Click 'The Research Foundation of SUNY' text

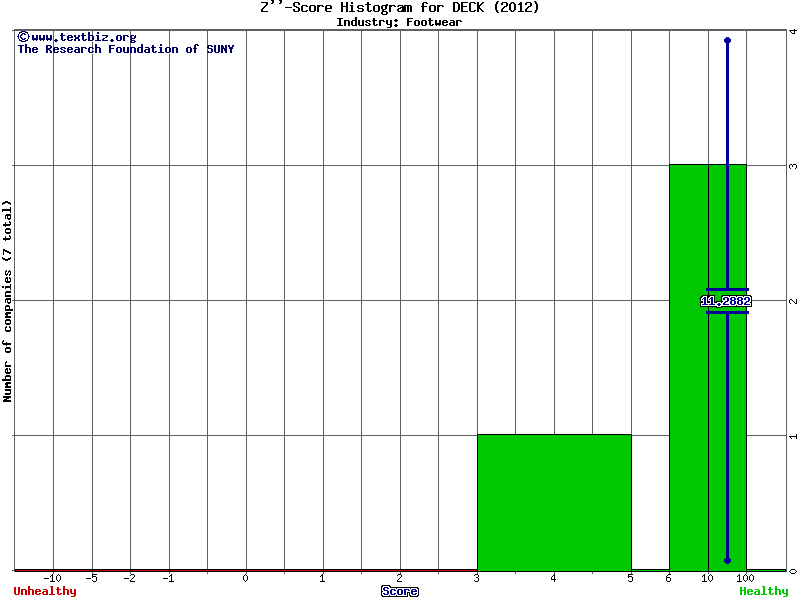[125, 49]
